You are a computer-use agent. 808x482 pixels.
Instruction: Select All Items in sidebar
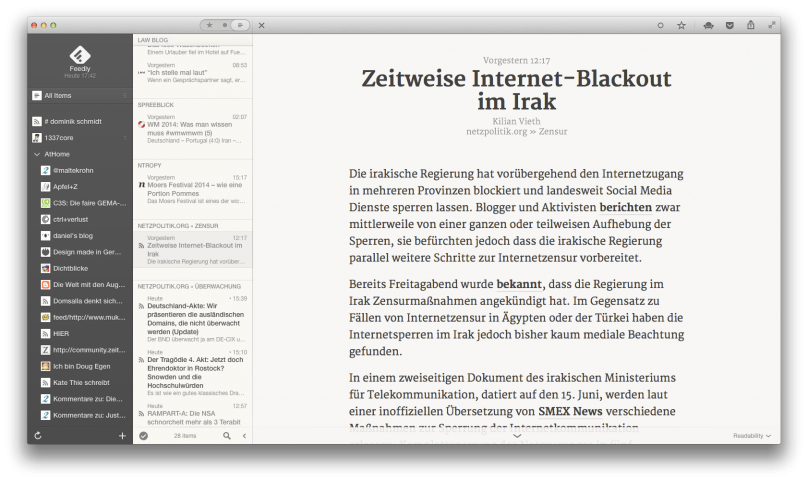click(58, 95)
